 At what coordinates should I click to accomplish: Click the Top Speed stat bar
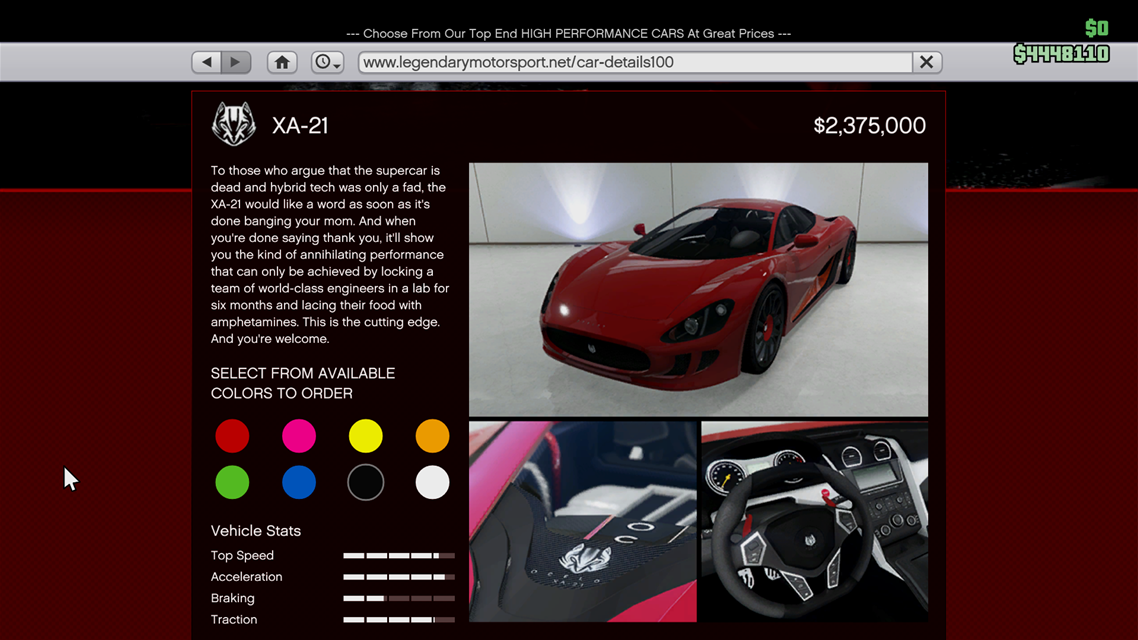[x=399, y=556]
